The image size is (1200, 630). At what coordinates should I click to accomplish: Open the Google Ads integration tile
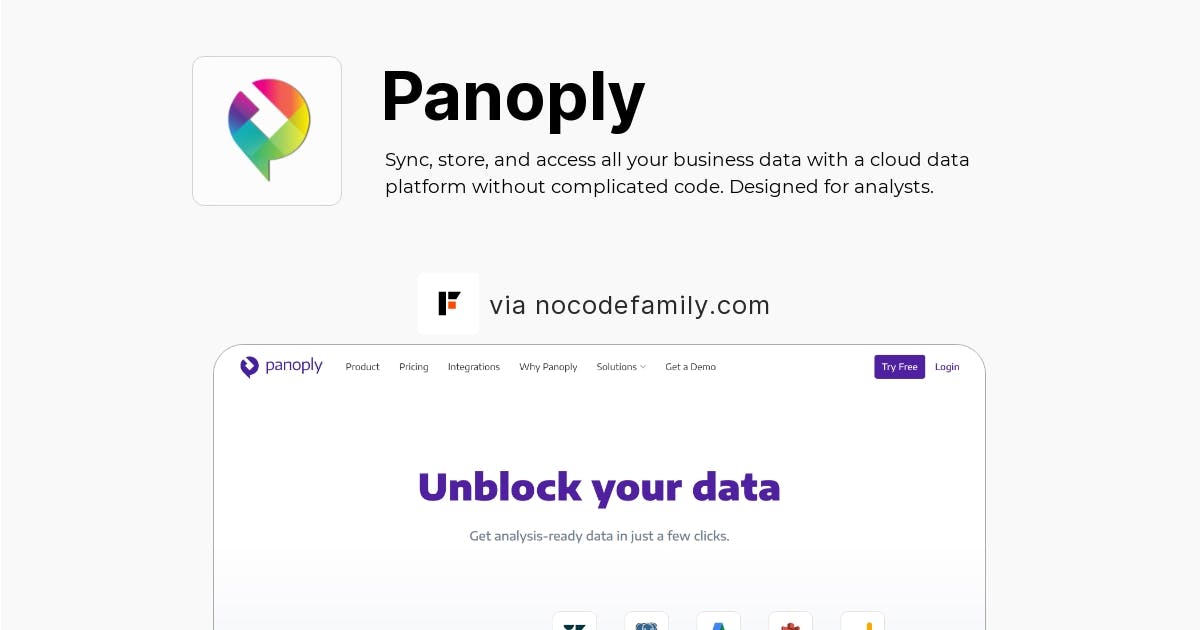(719, 621)
